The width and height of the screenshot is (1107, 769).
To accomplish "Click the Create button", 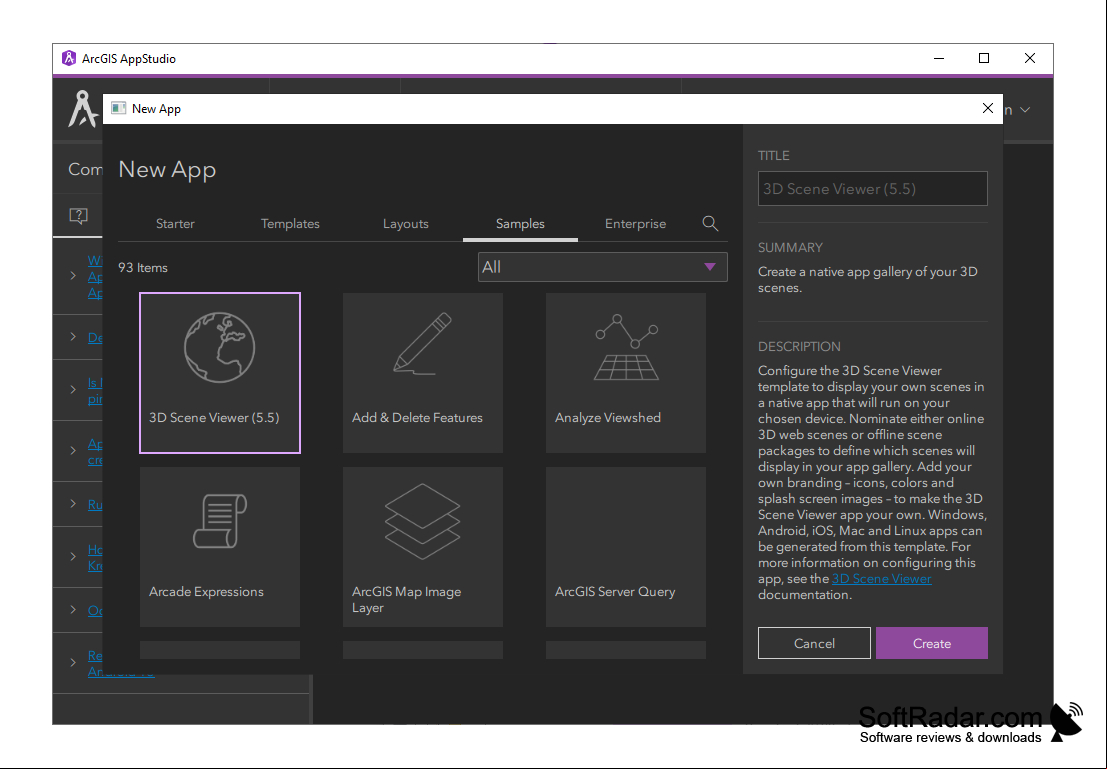I will pyautogui.click(x=932, y=643).
